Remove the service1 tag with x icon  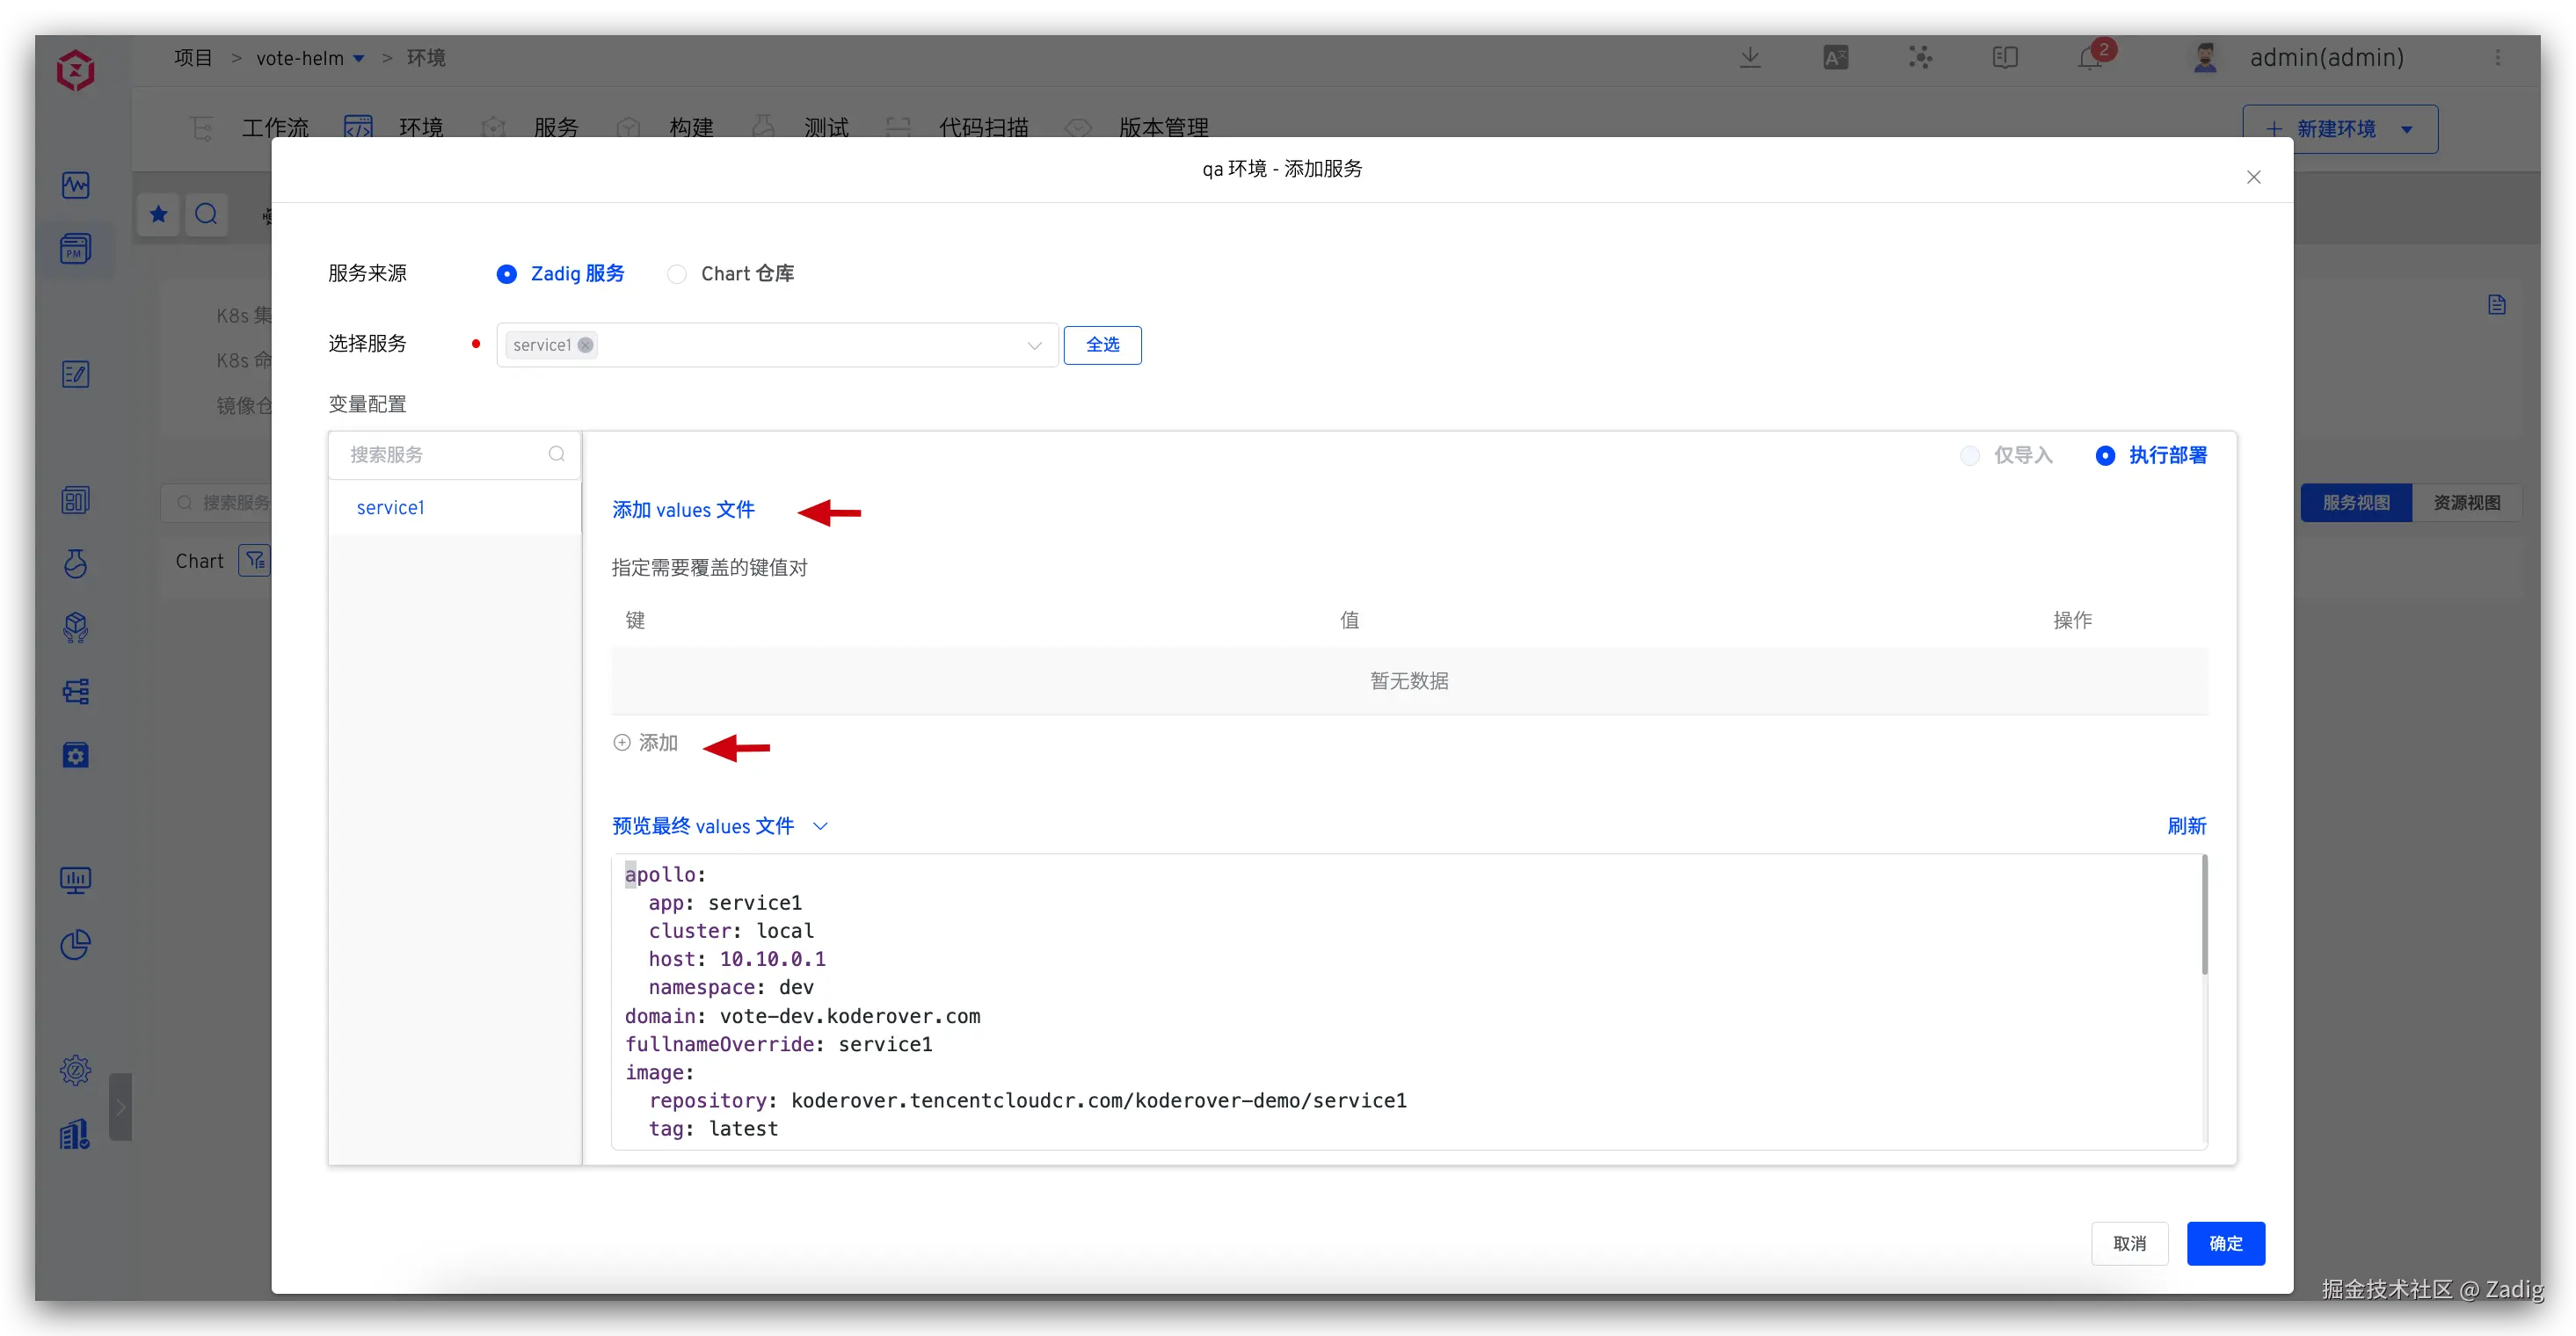[x=586, y=345]
